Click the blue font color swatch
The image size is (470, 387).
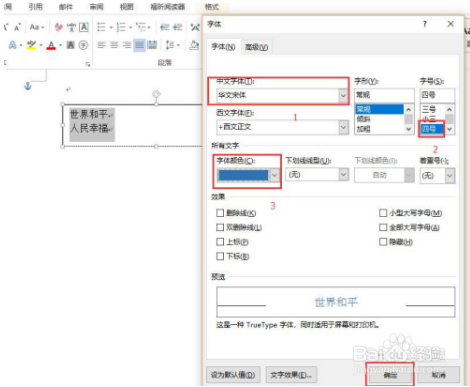243,175
